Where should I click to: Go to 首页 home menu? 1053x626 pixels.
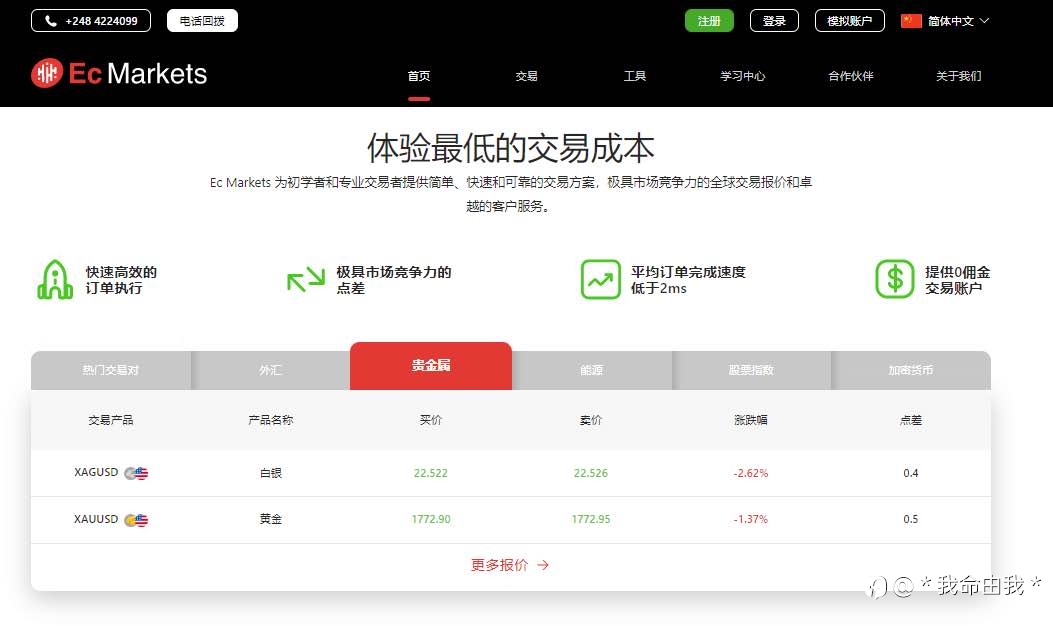coord(419,76)
